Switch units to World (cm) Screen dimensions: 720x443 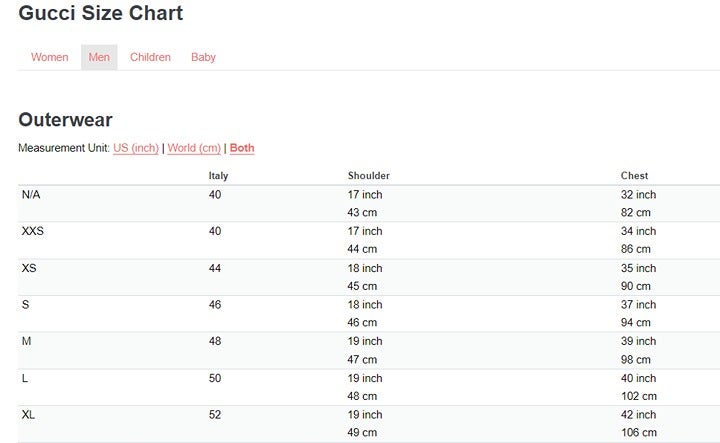194,148
